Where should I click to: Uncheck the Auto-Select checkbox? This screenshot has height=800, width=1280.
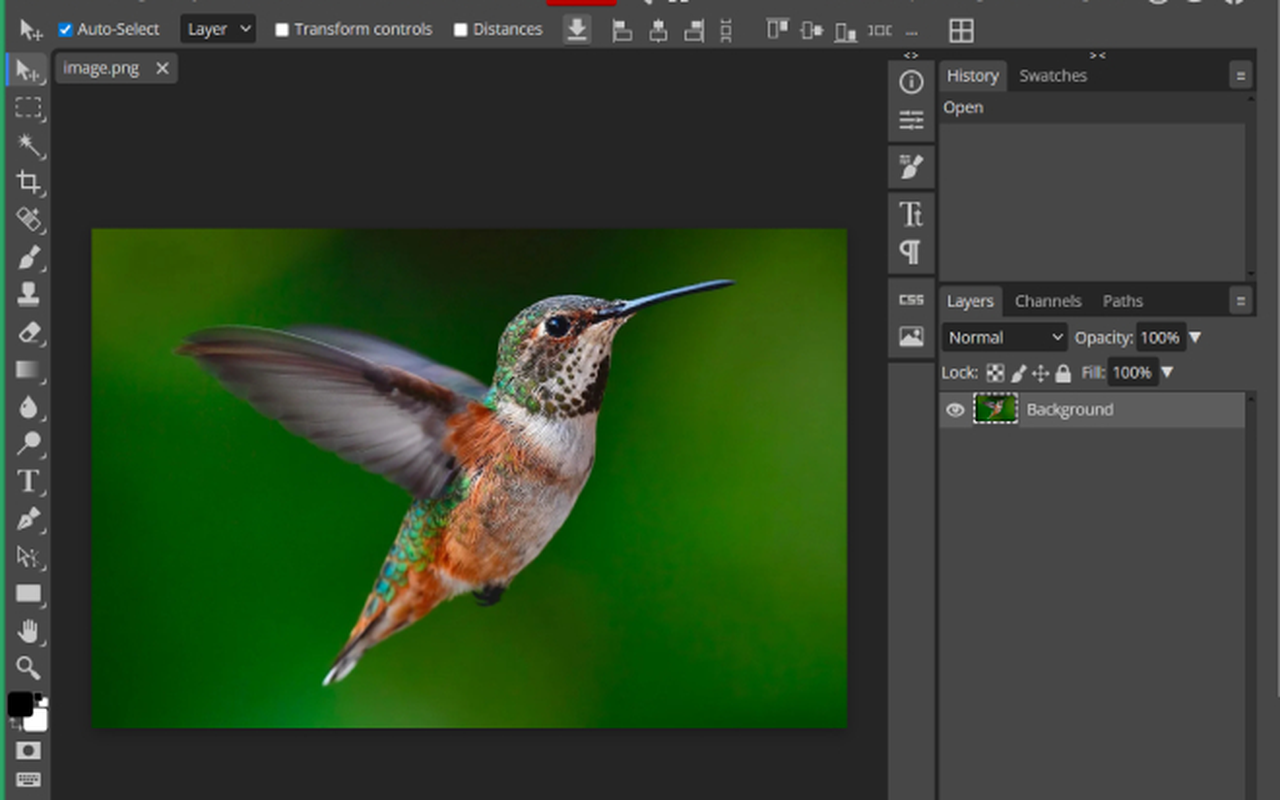point(66,30)
